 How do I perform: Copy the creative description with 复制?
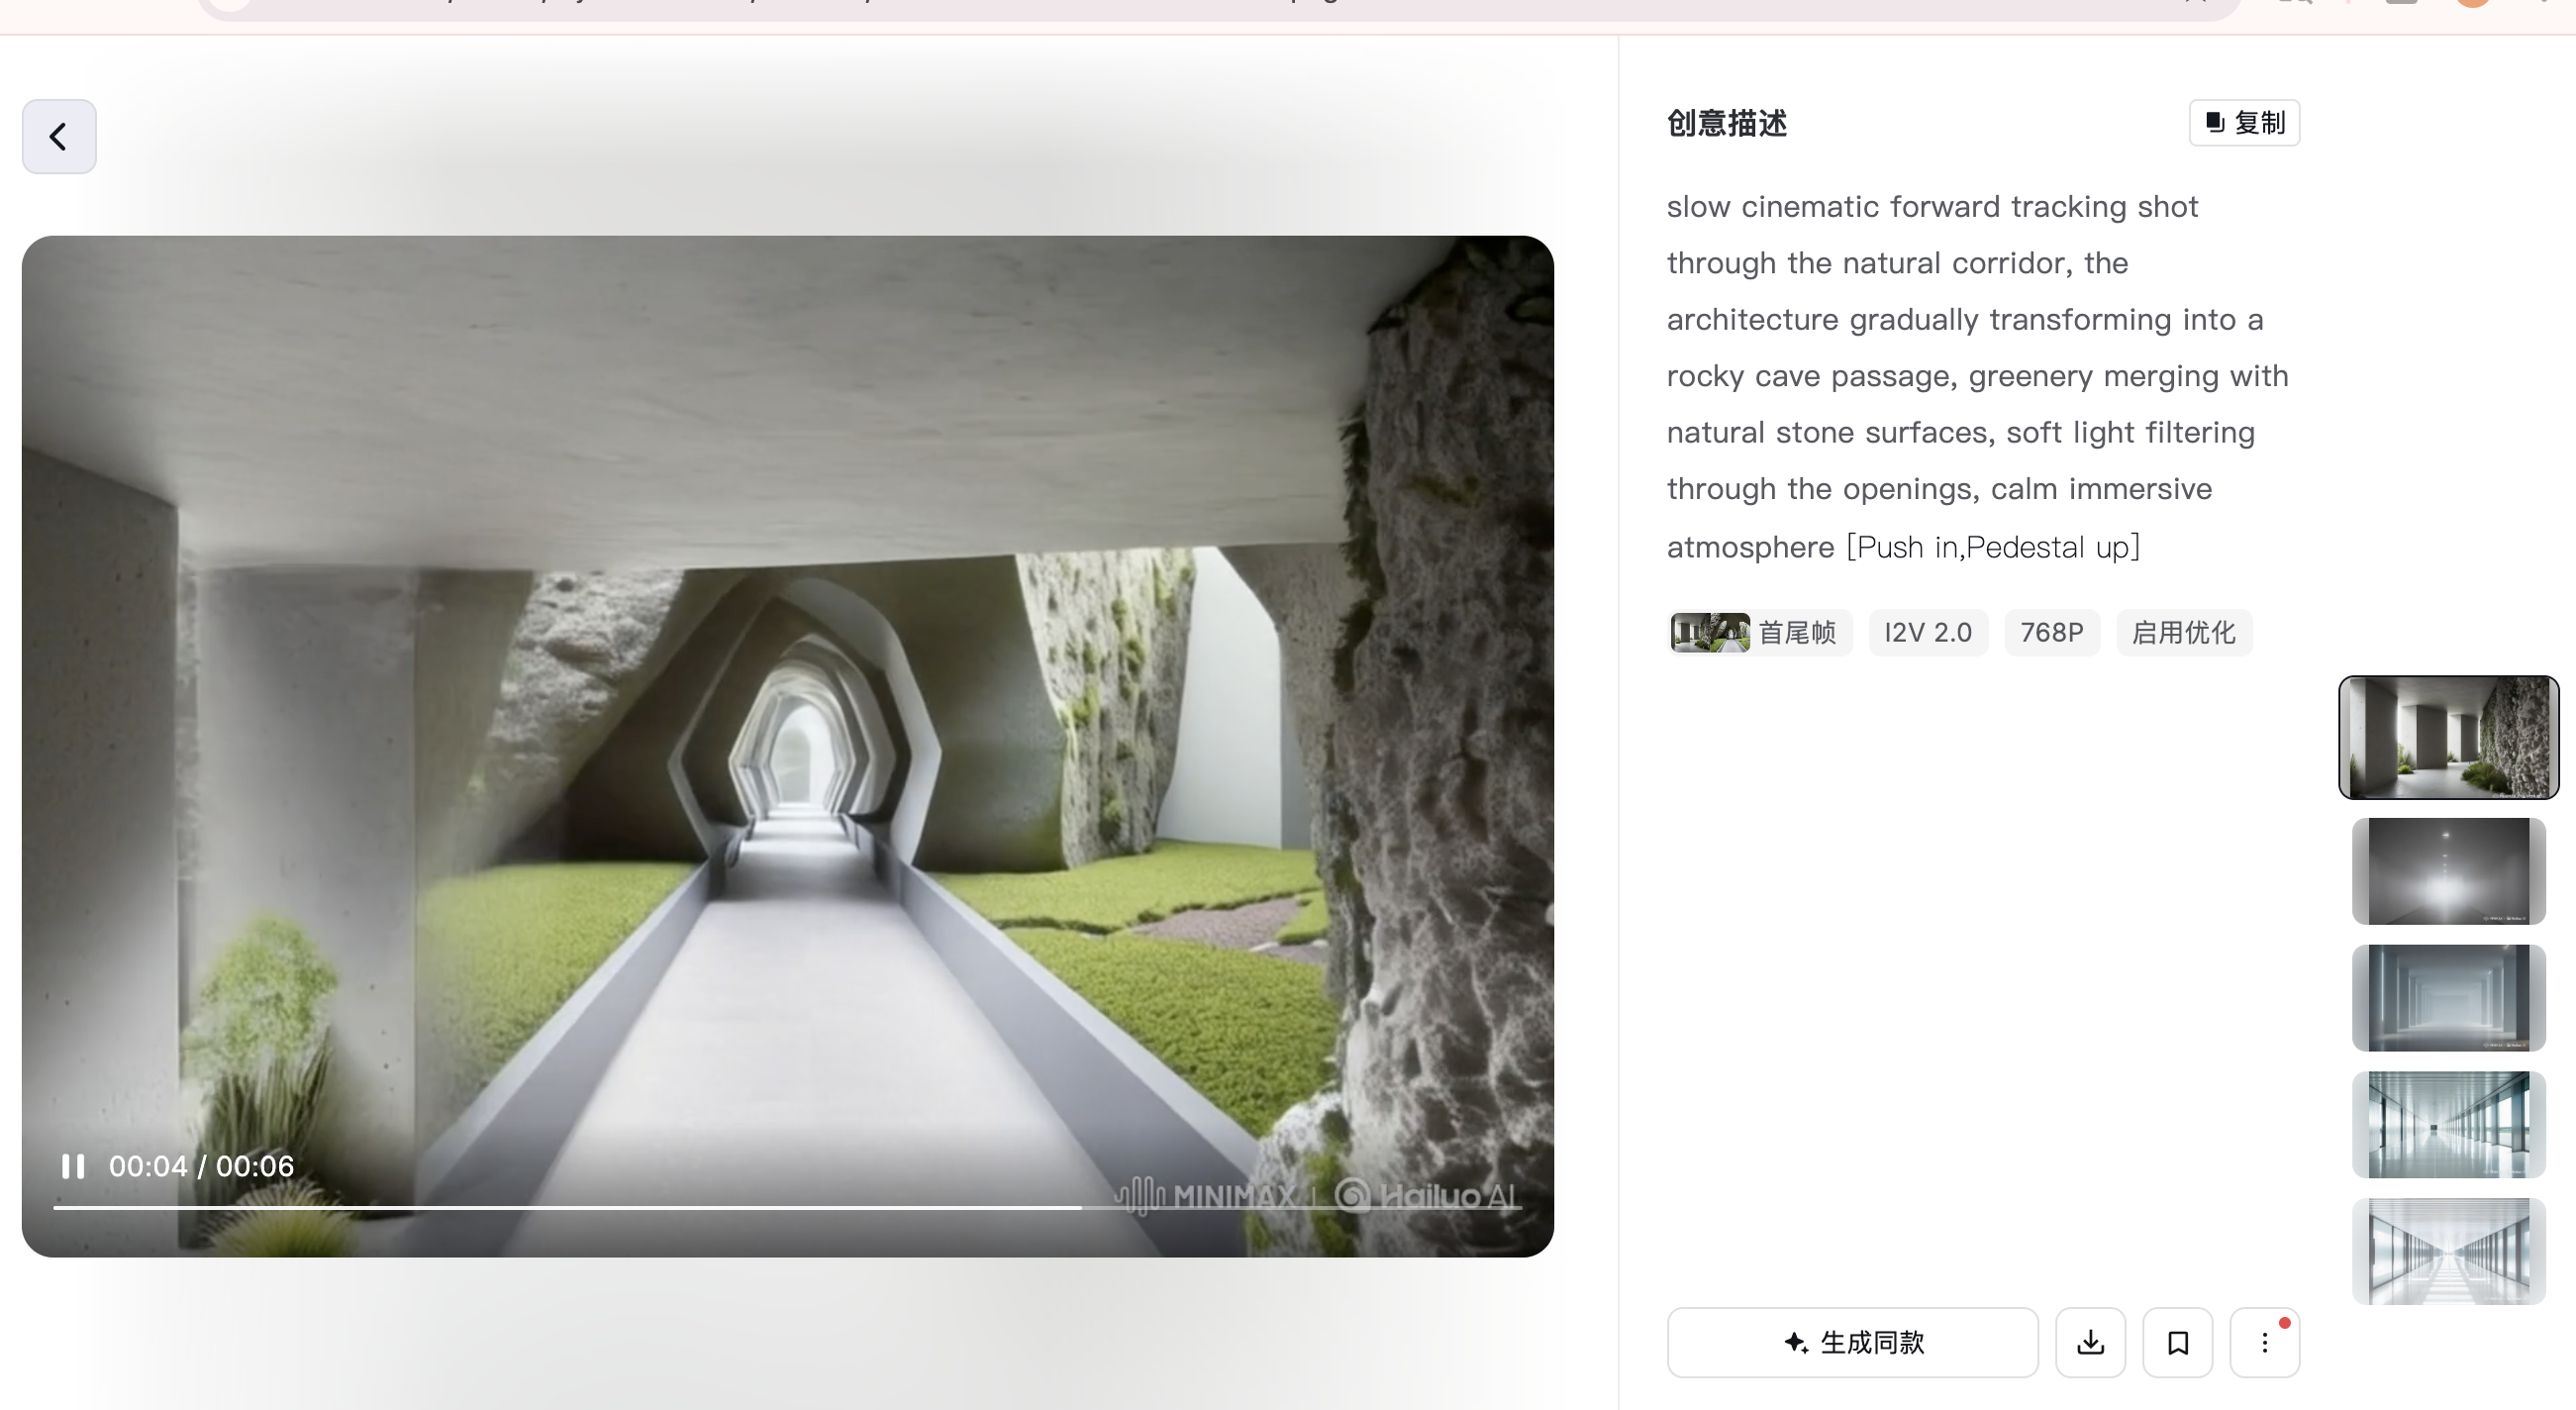[x=2244, y=123]
